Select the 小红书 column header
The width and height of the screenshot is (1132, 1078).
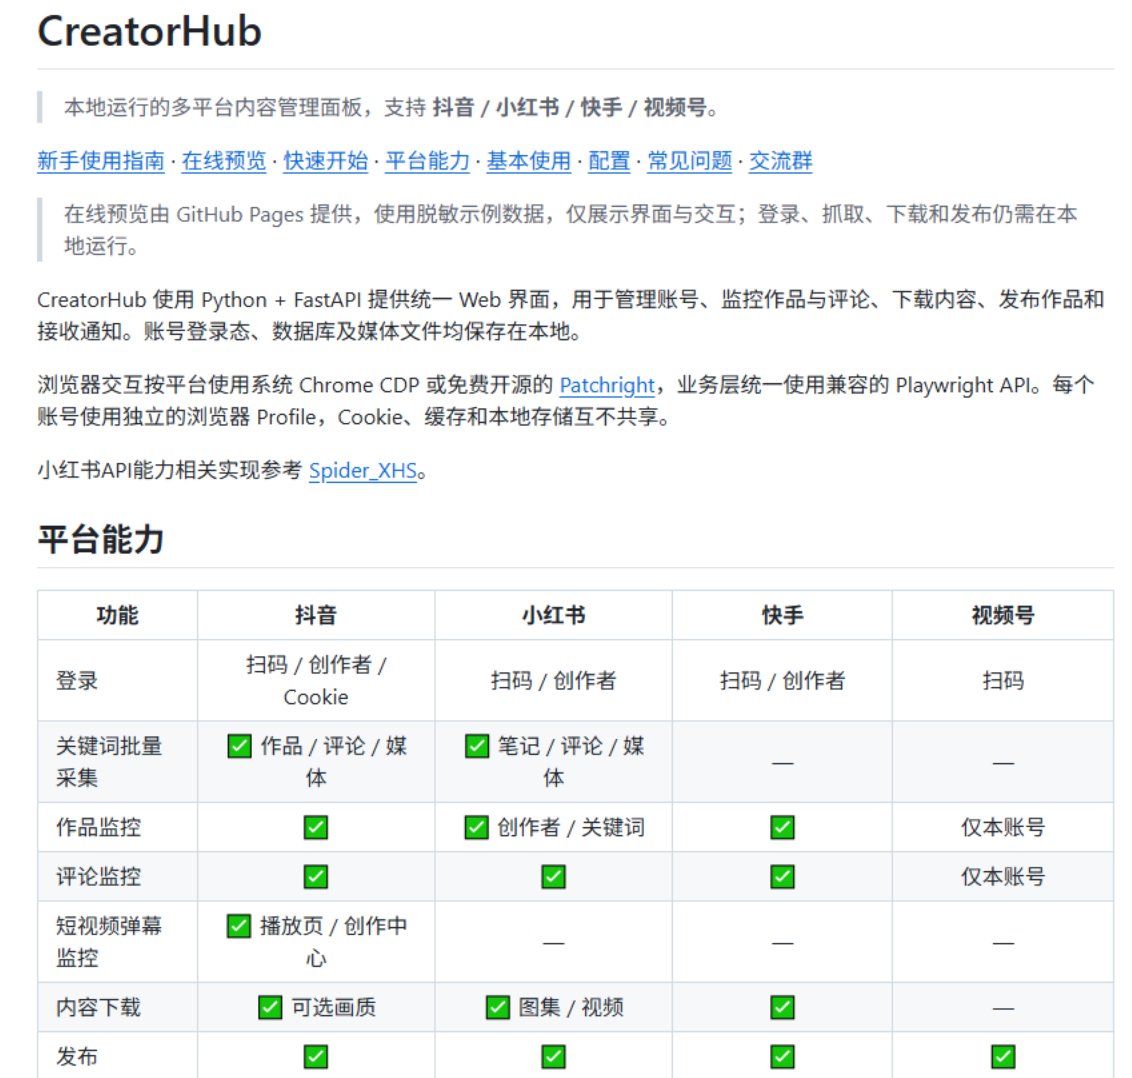(x=554, y=615)
